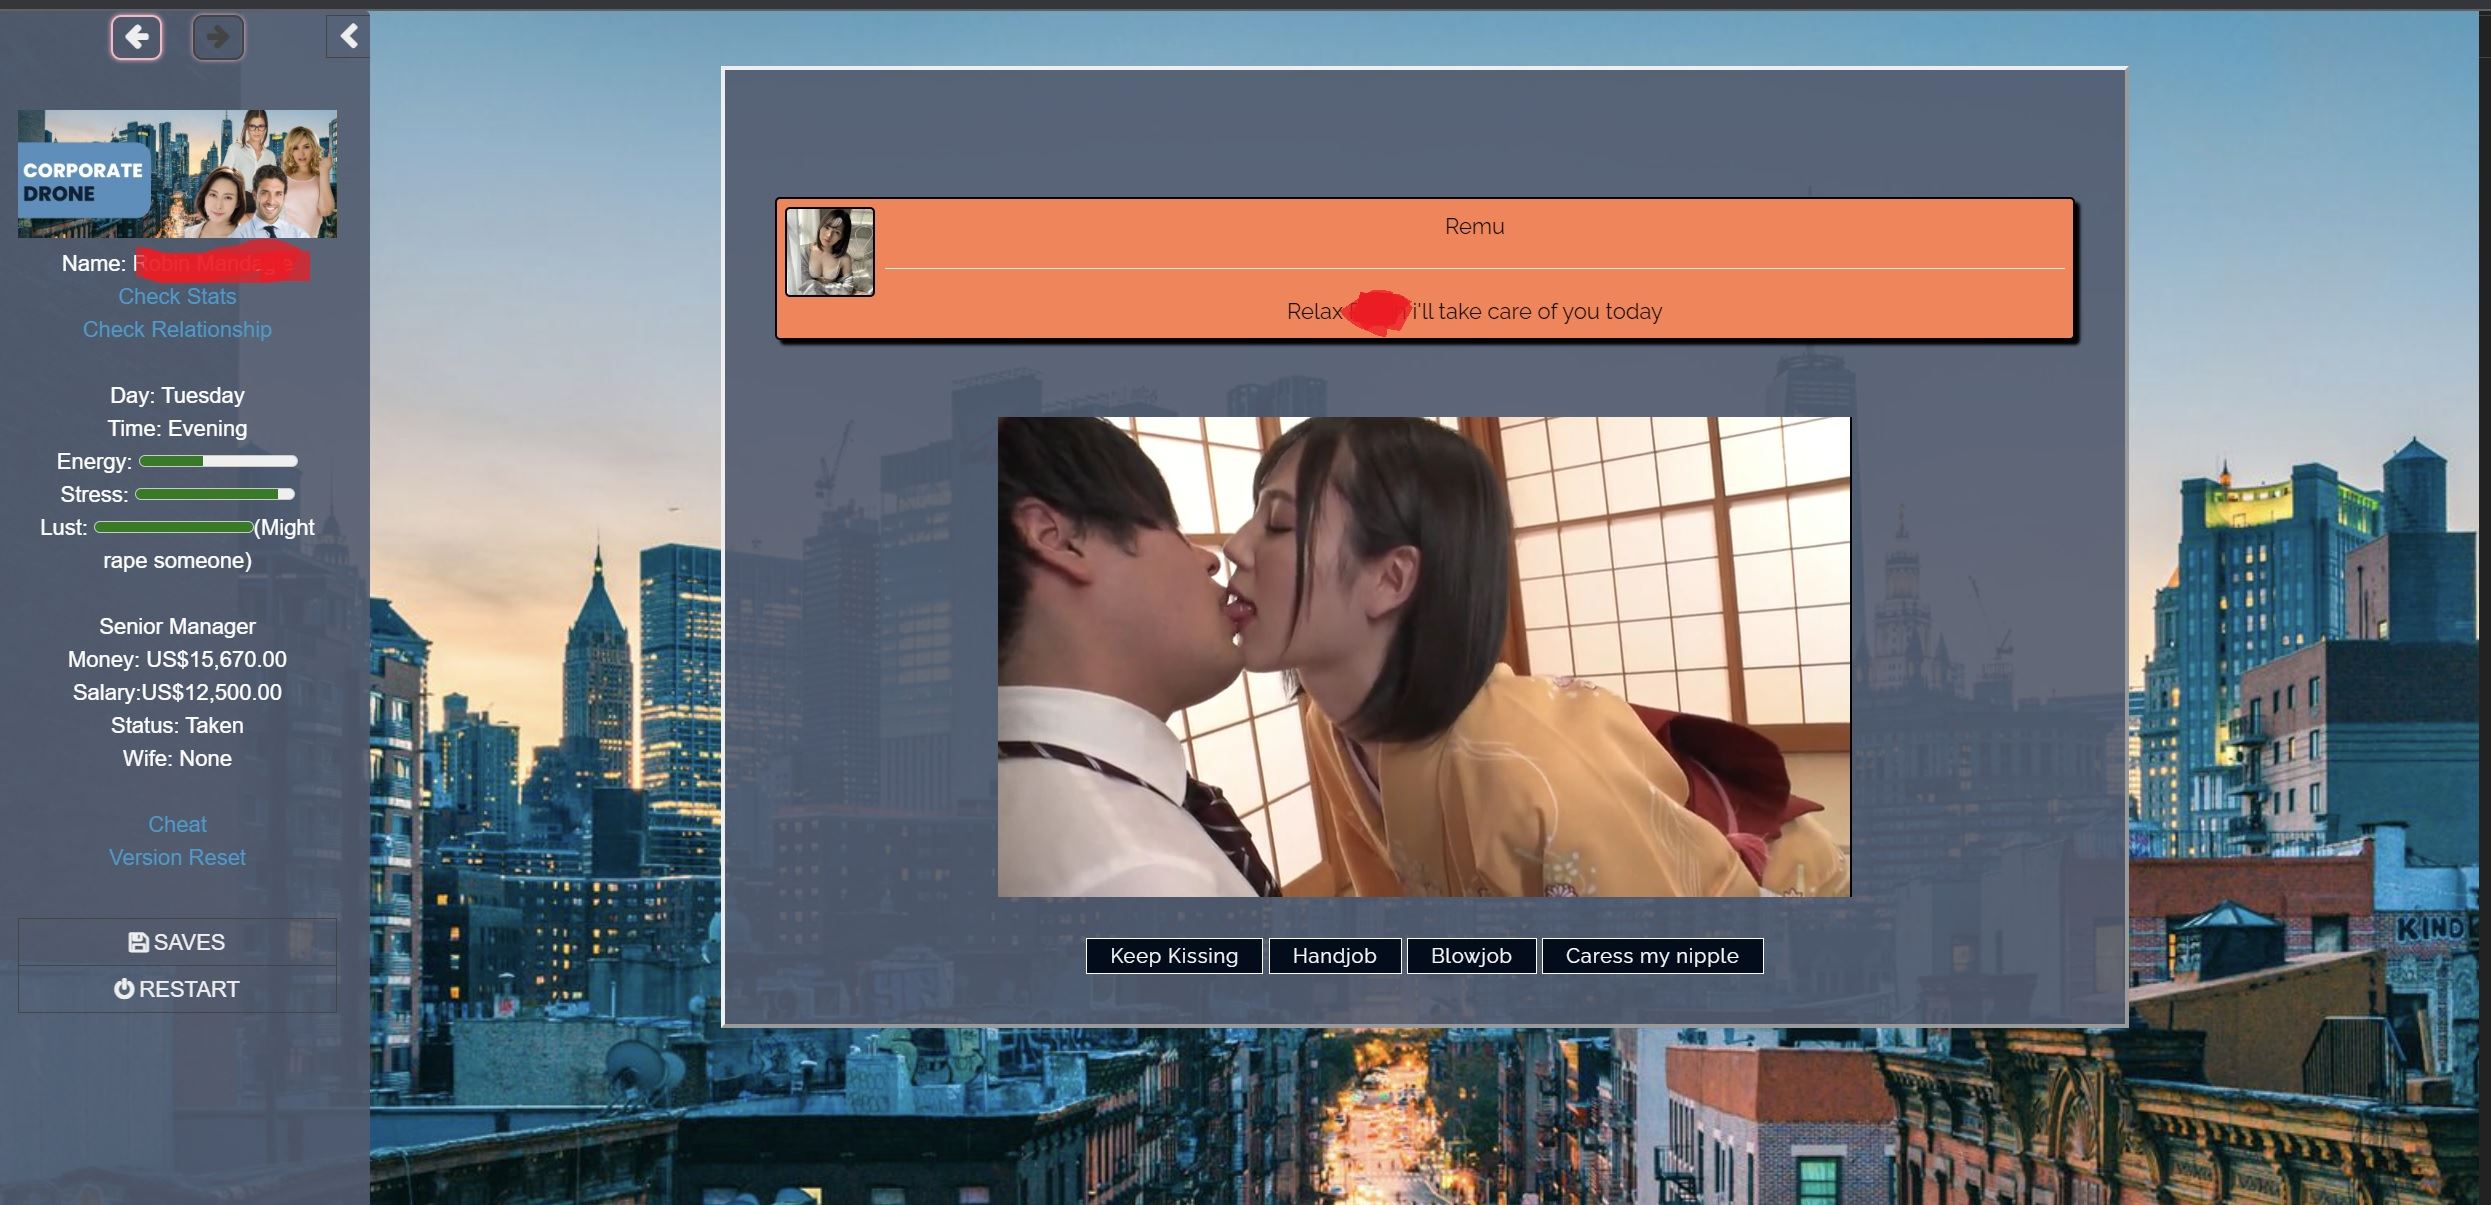Click the floppy disk icon on SAVES
This screenshot has width=2491, height=1205.
coord(138,942)
